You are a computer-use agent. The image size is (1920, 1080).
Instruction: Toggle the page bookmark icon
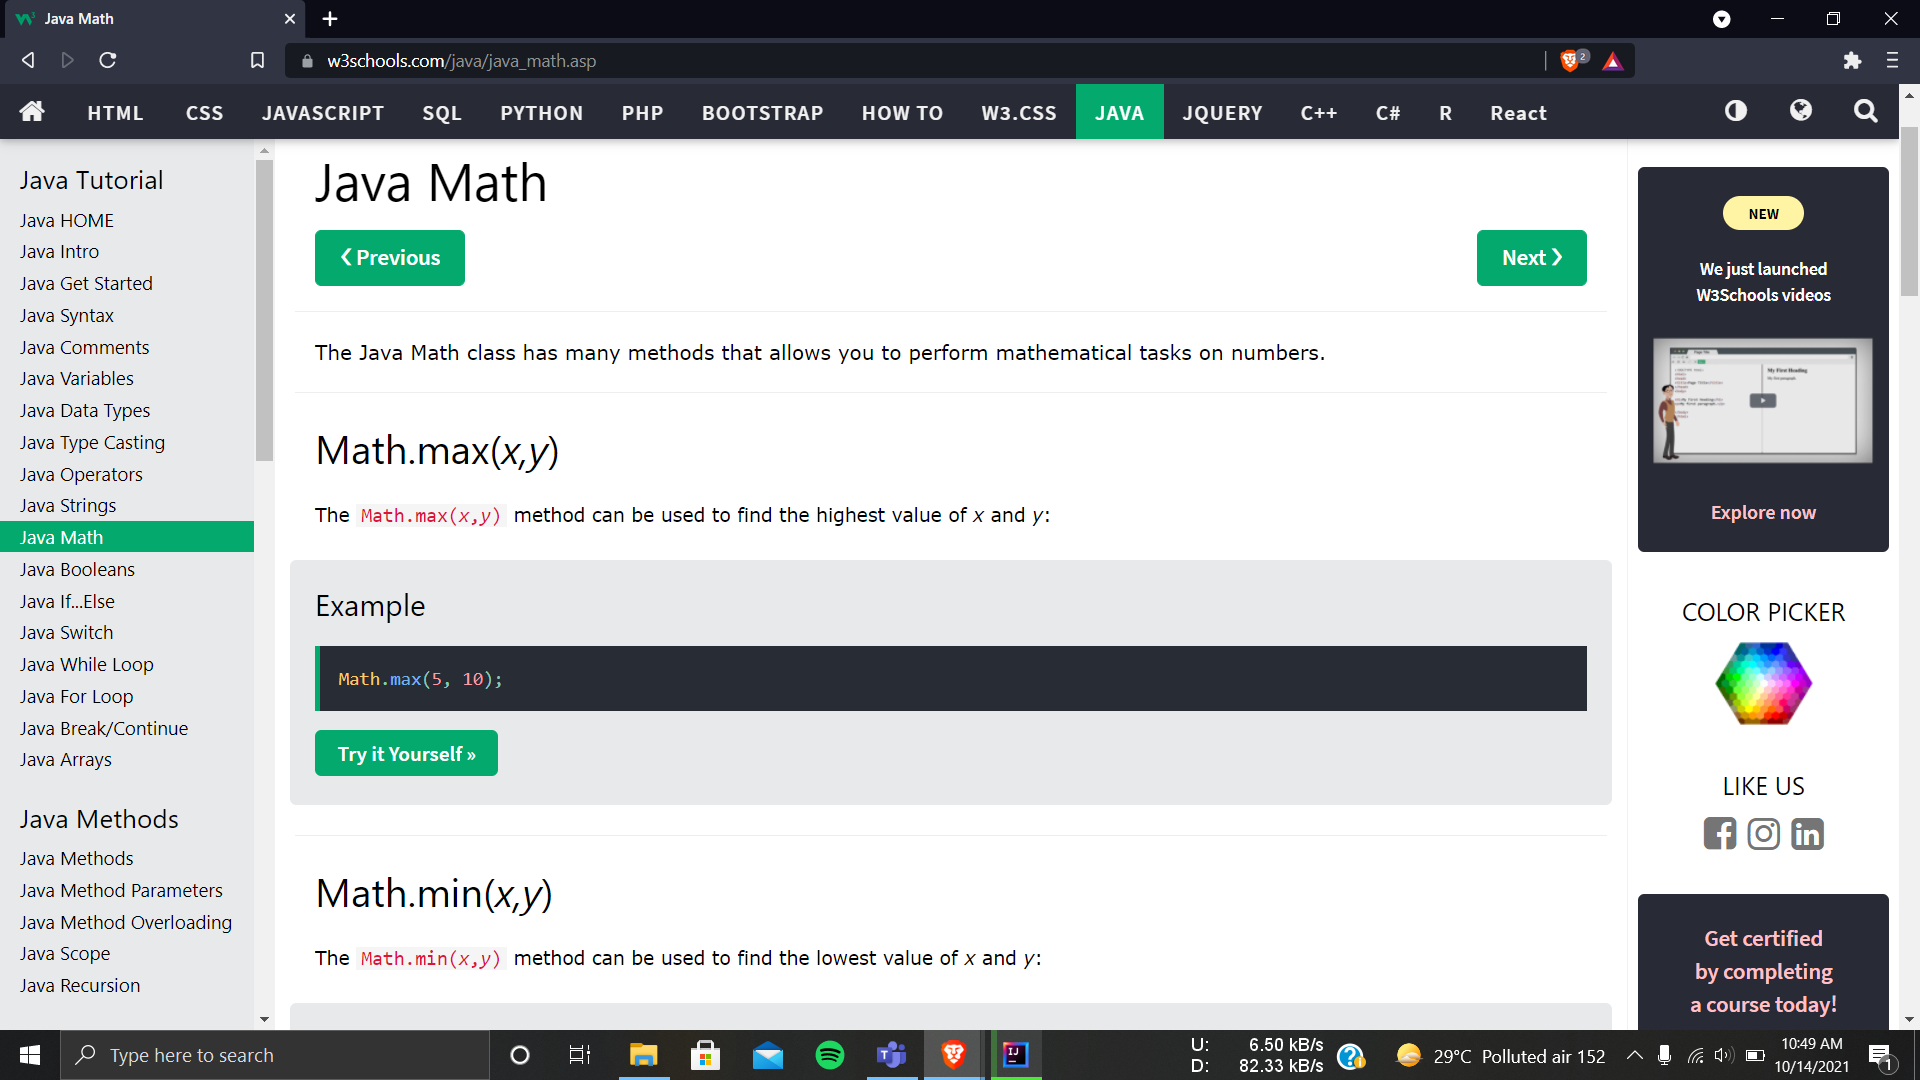(x=257, y=61)
